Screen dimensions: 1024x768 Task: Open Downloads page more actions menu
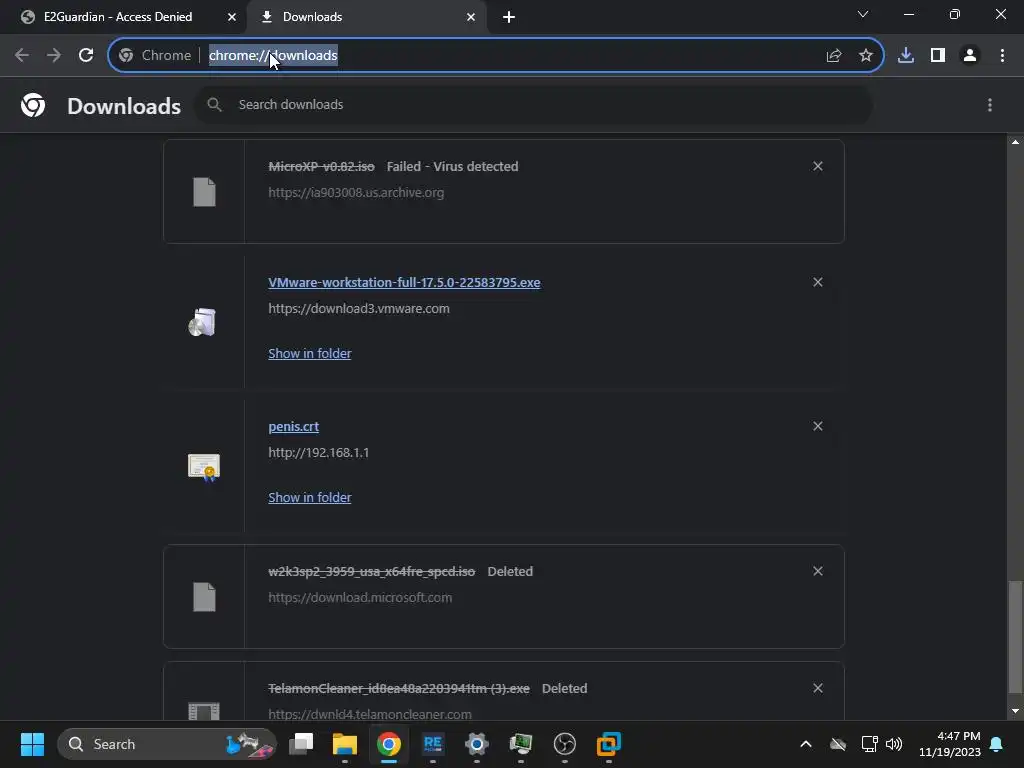point(990,105)
